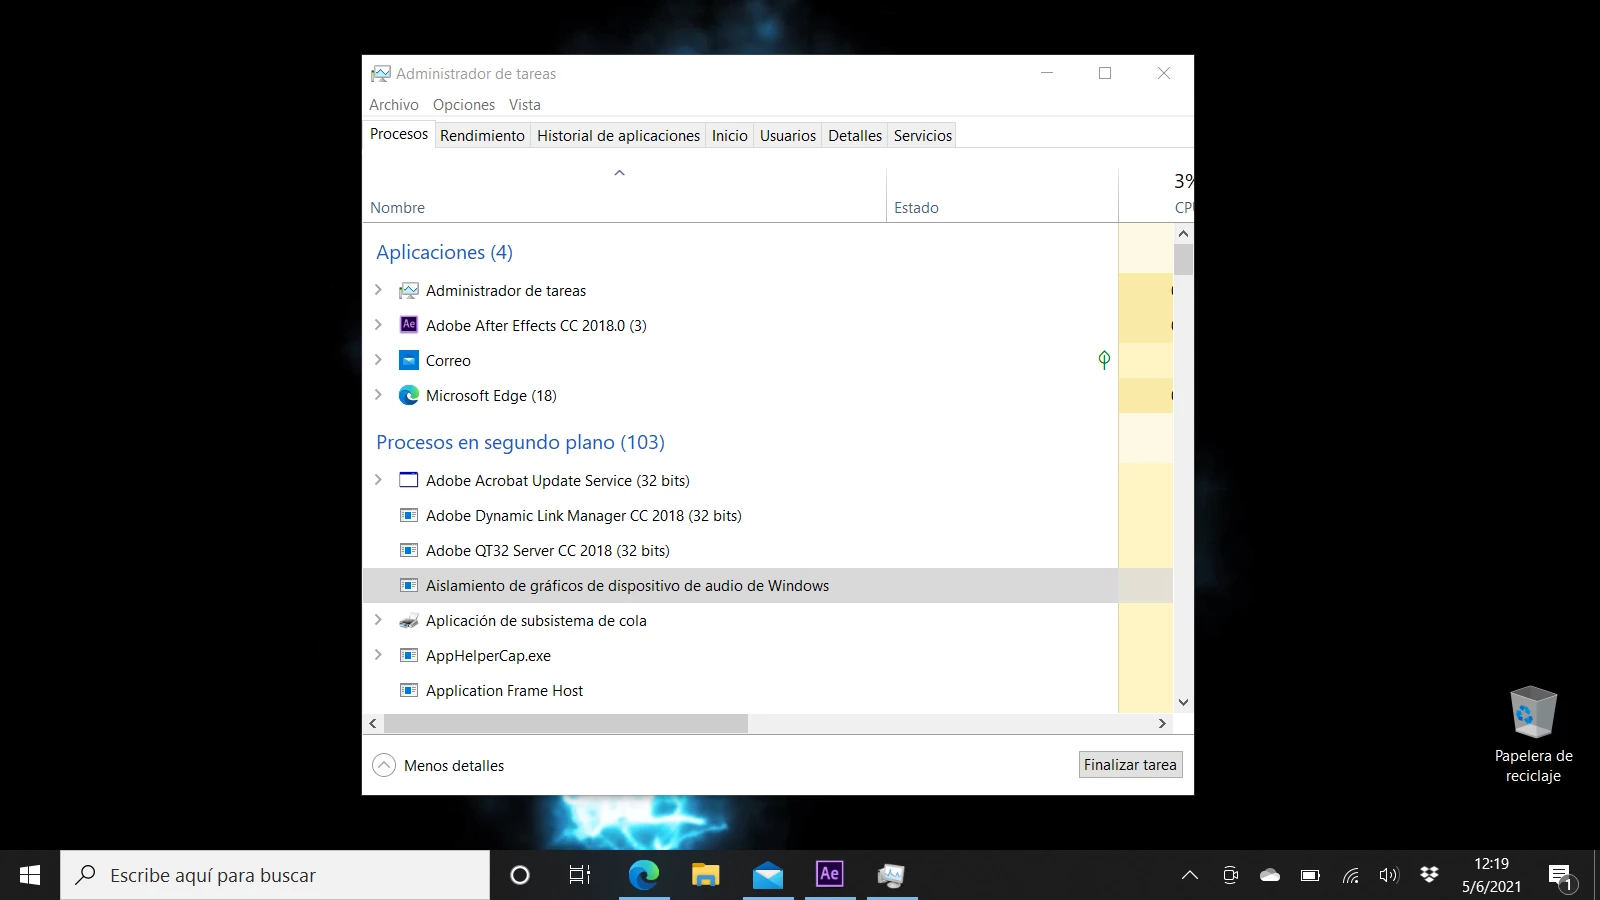This screenshot has width=1600, height=900.
Task: Switch to After Effects on the taskbar
Action: tap(830, 875)
